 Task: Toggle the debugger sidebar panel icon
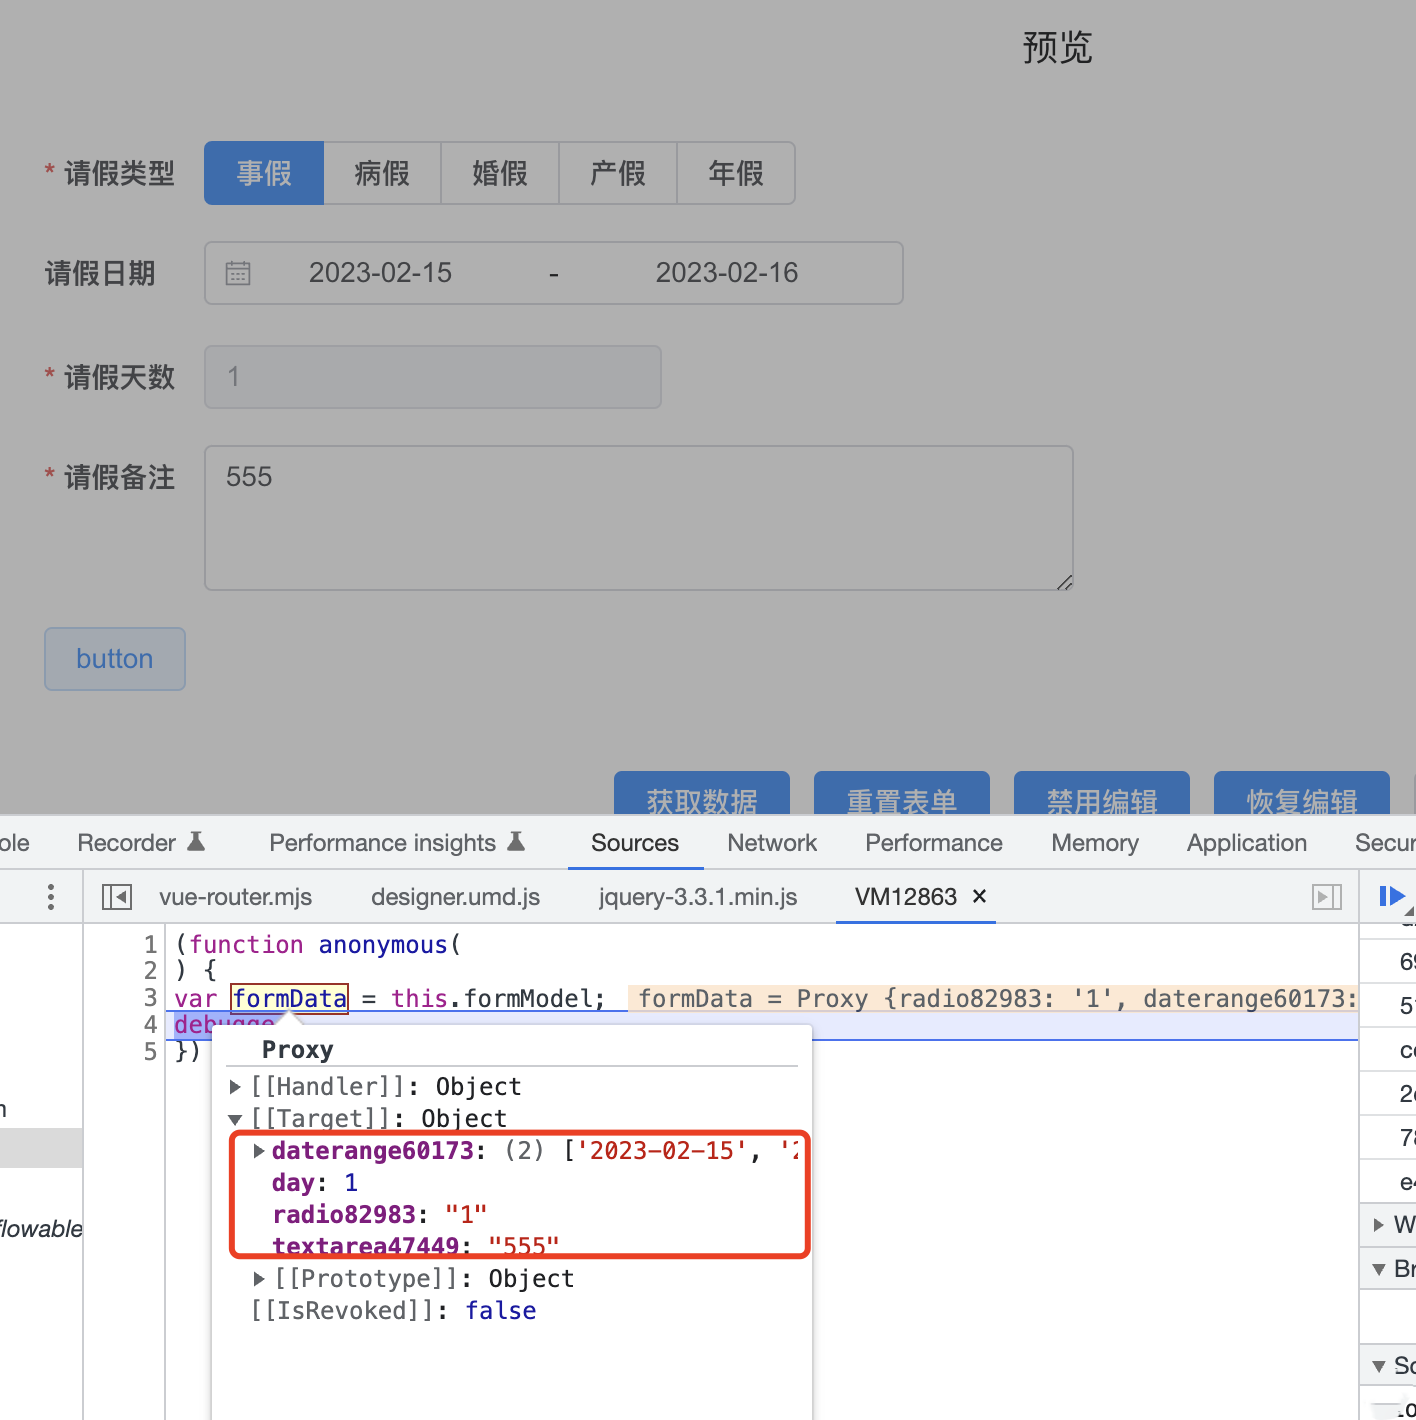click(1326, 897)
